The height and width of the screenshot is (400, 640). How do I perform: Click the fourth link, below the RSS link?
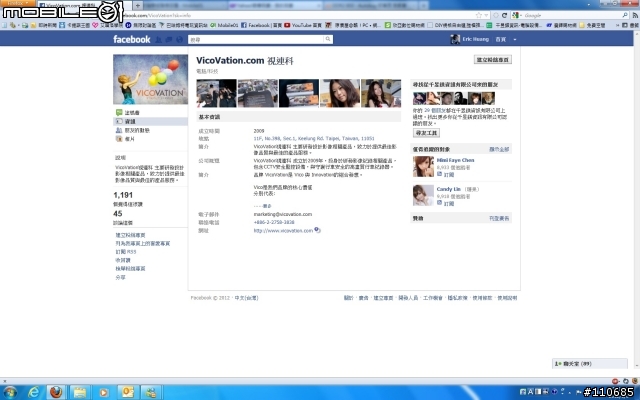click(x=123, y=260)
